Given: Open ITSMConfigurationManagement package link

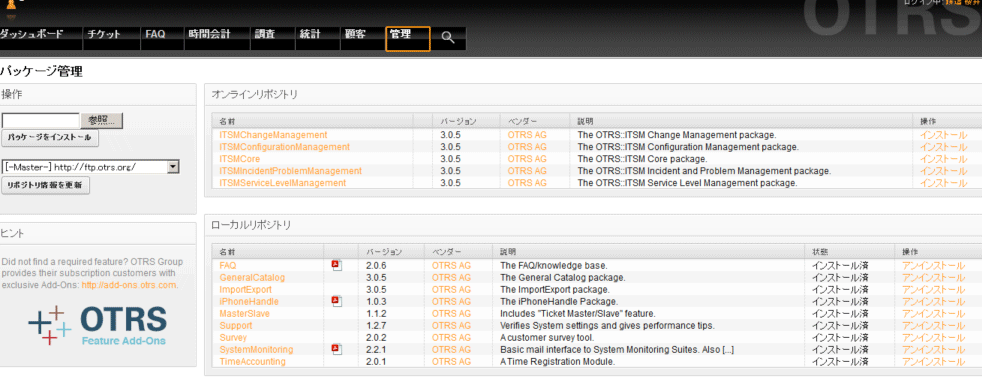Looking at the screenshot, I should 284,147.
